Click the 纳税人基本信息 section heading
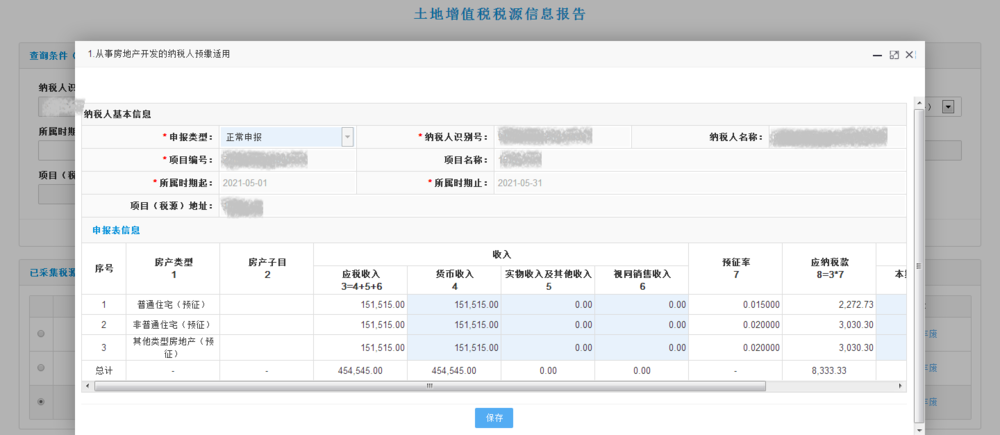Image resolution: width=1000 pixels, height=435 pixels. point(117,115)
